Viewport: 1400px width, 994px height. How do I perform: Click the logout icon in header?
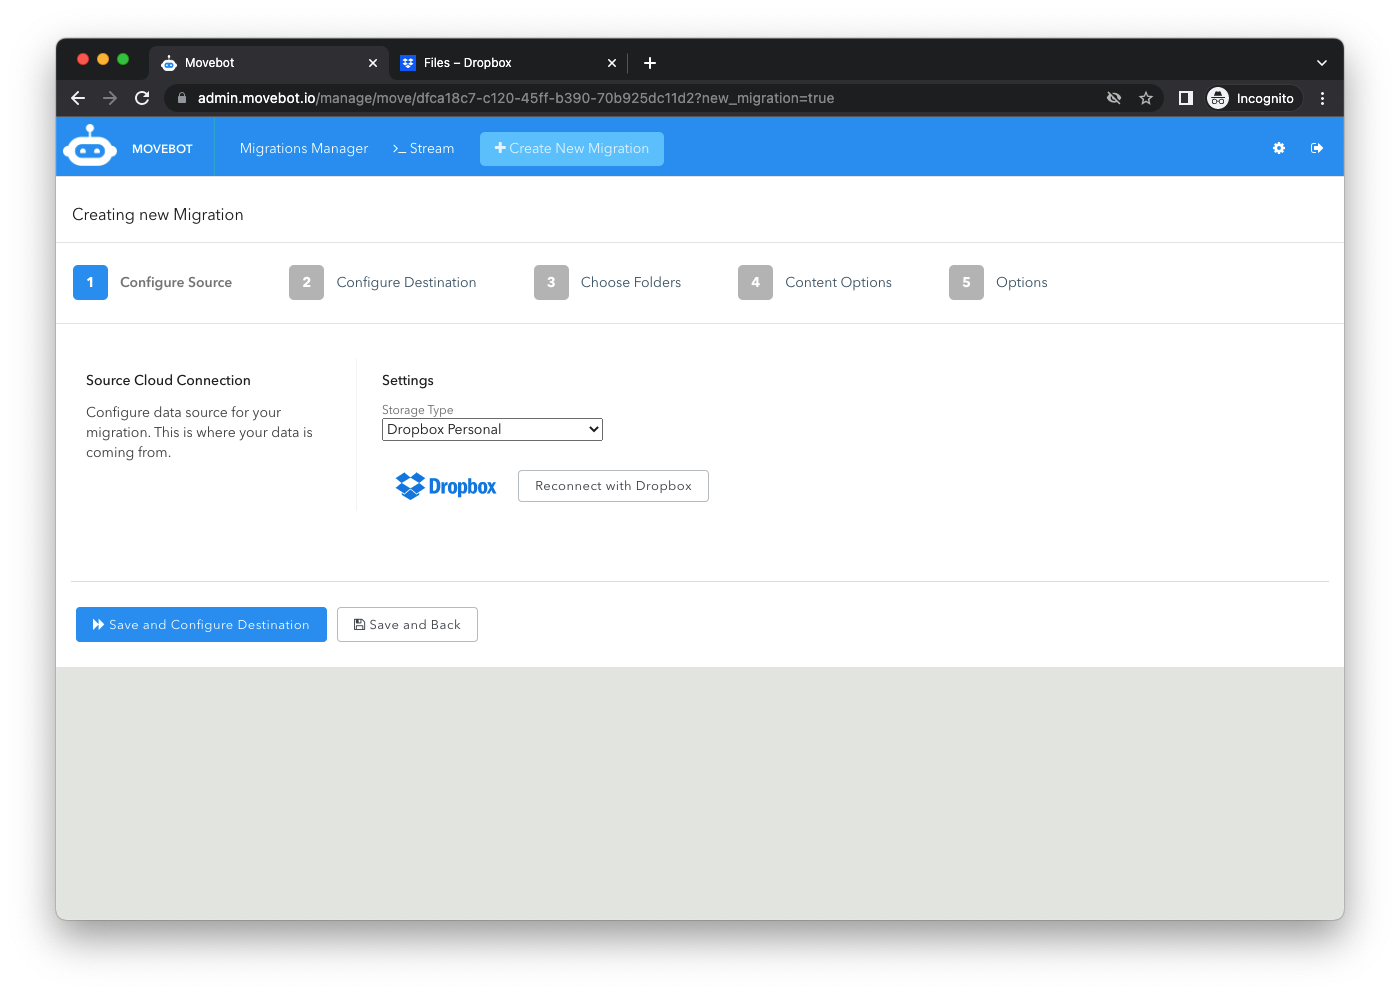1317,148
